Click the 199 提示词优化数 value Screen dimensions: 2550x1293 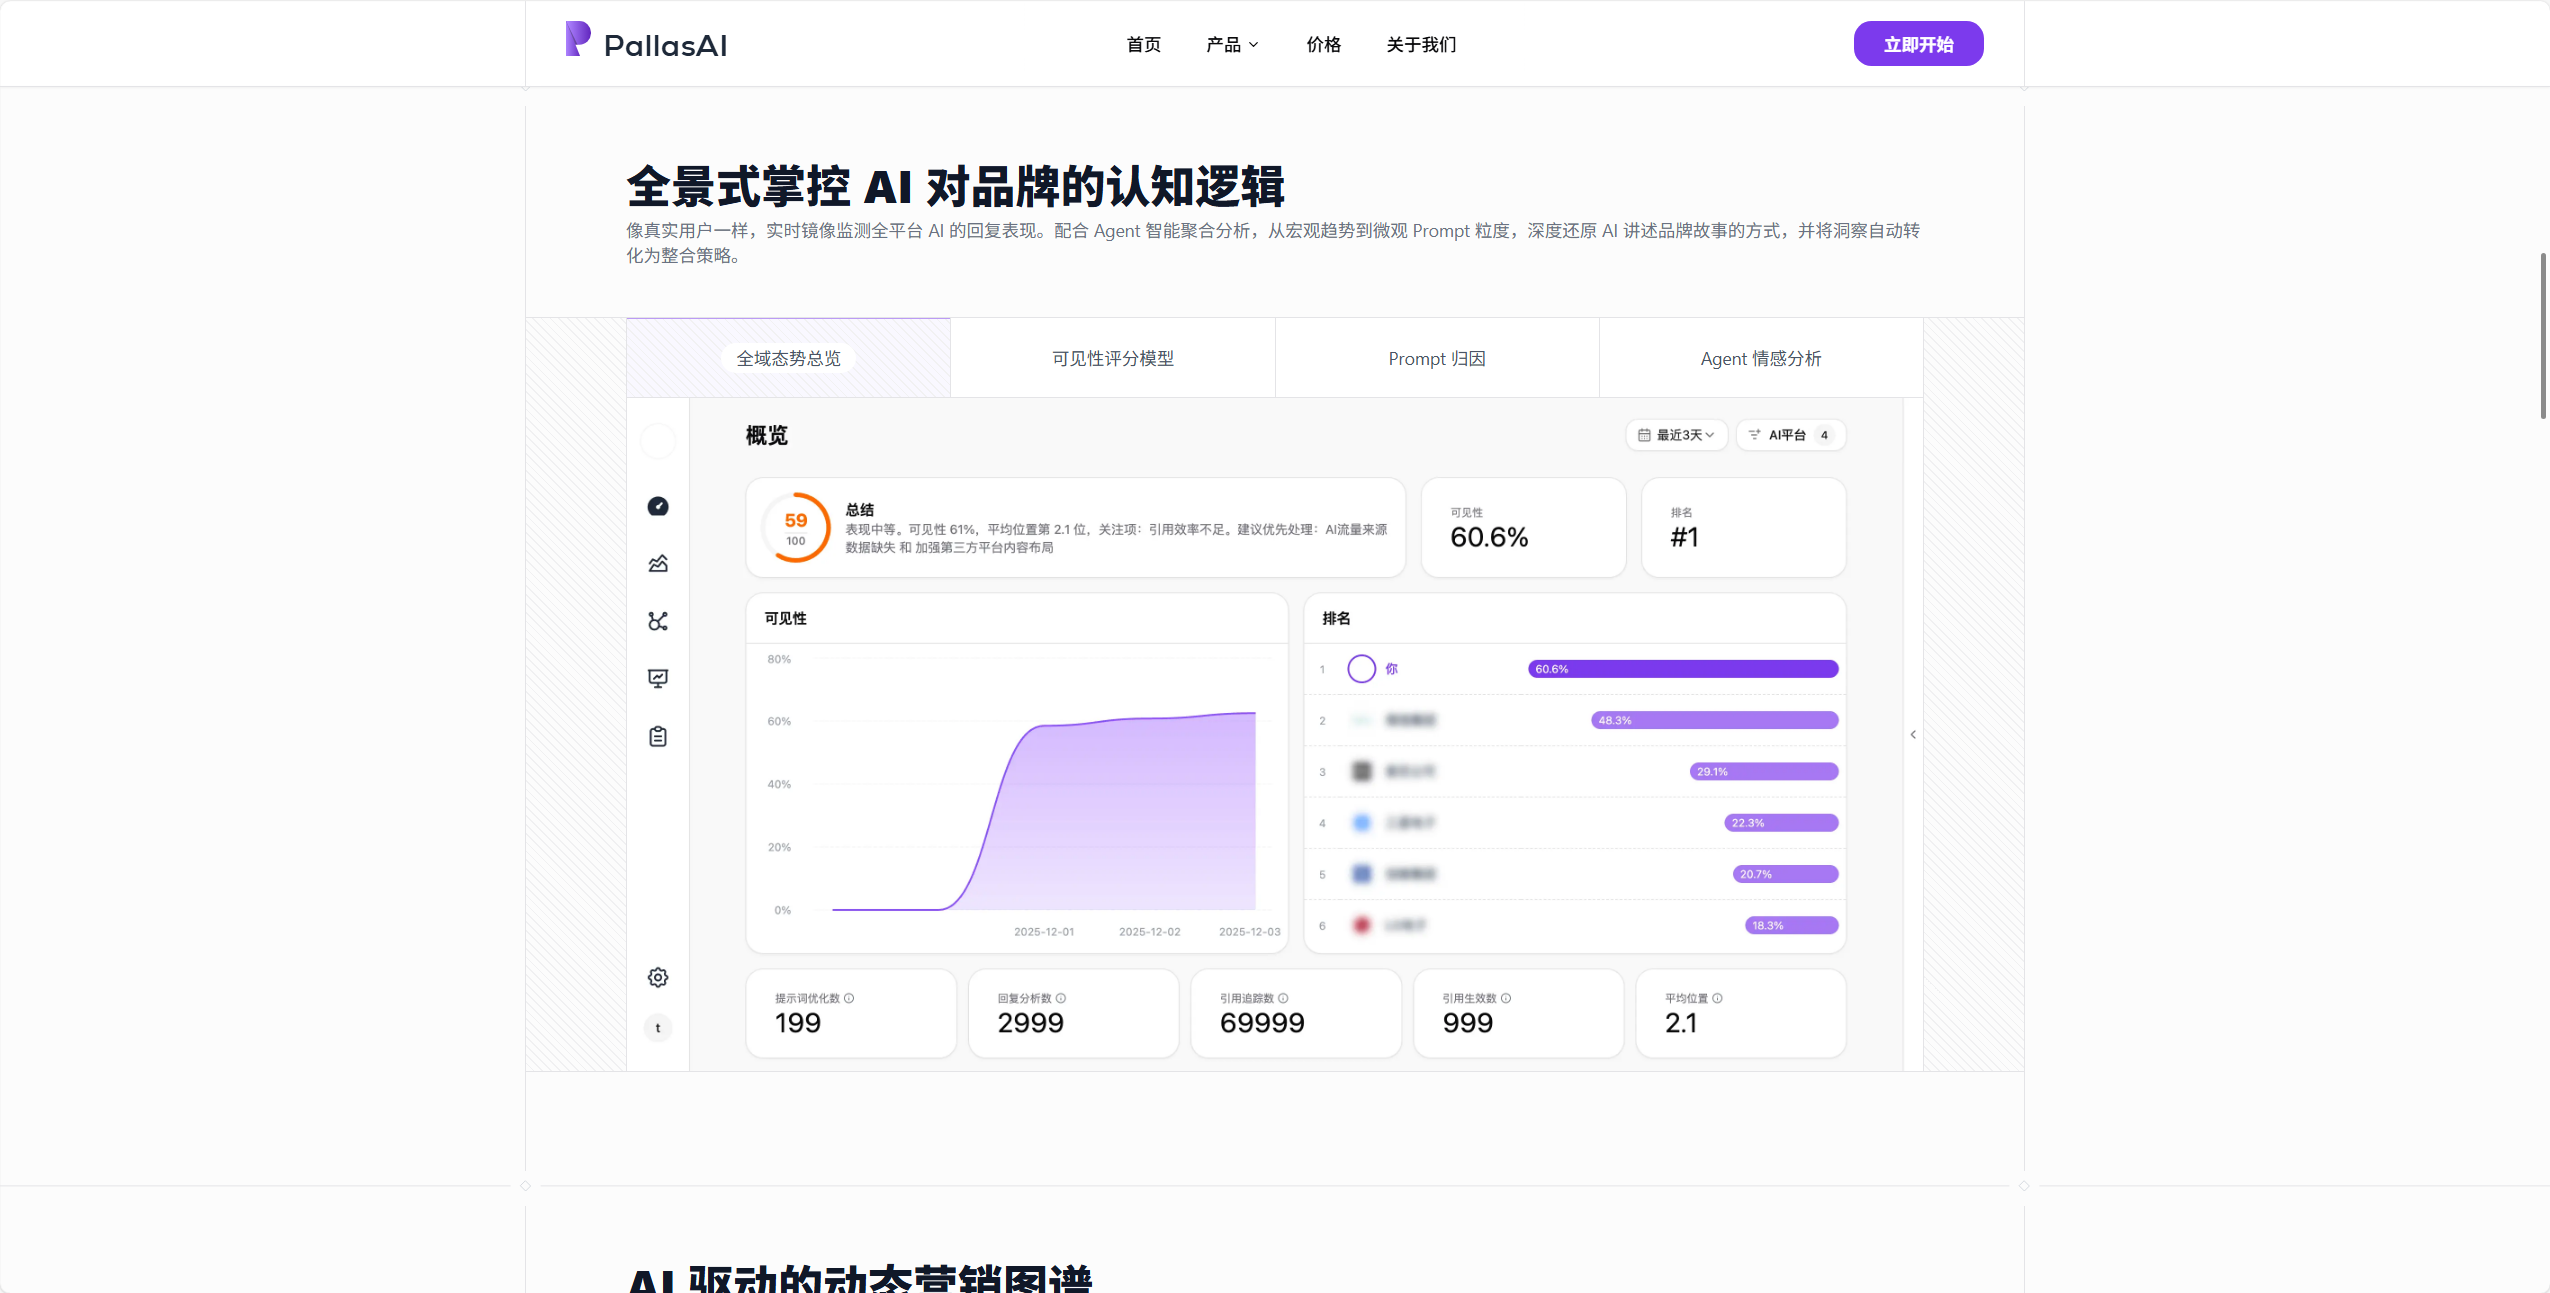point(798,1023)
